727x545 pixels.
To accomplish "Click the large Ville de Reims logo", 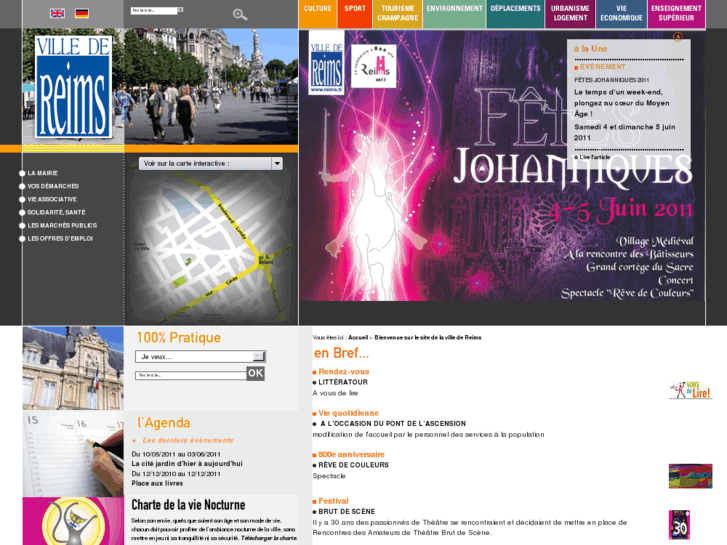I will pos(73,87).
